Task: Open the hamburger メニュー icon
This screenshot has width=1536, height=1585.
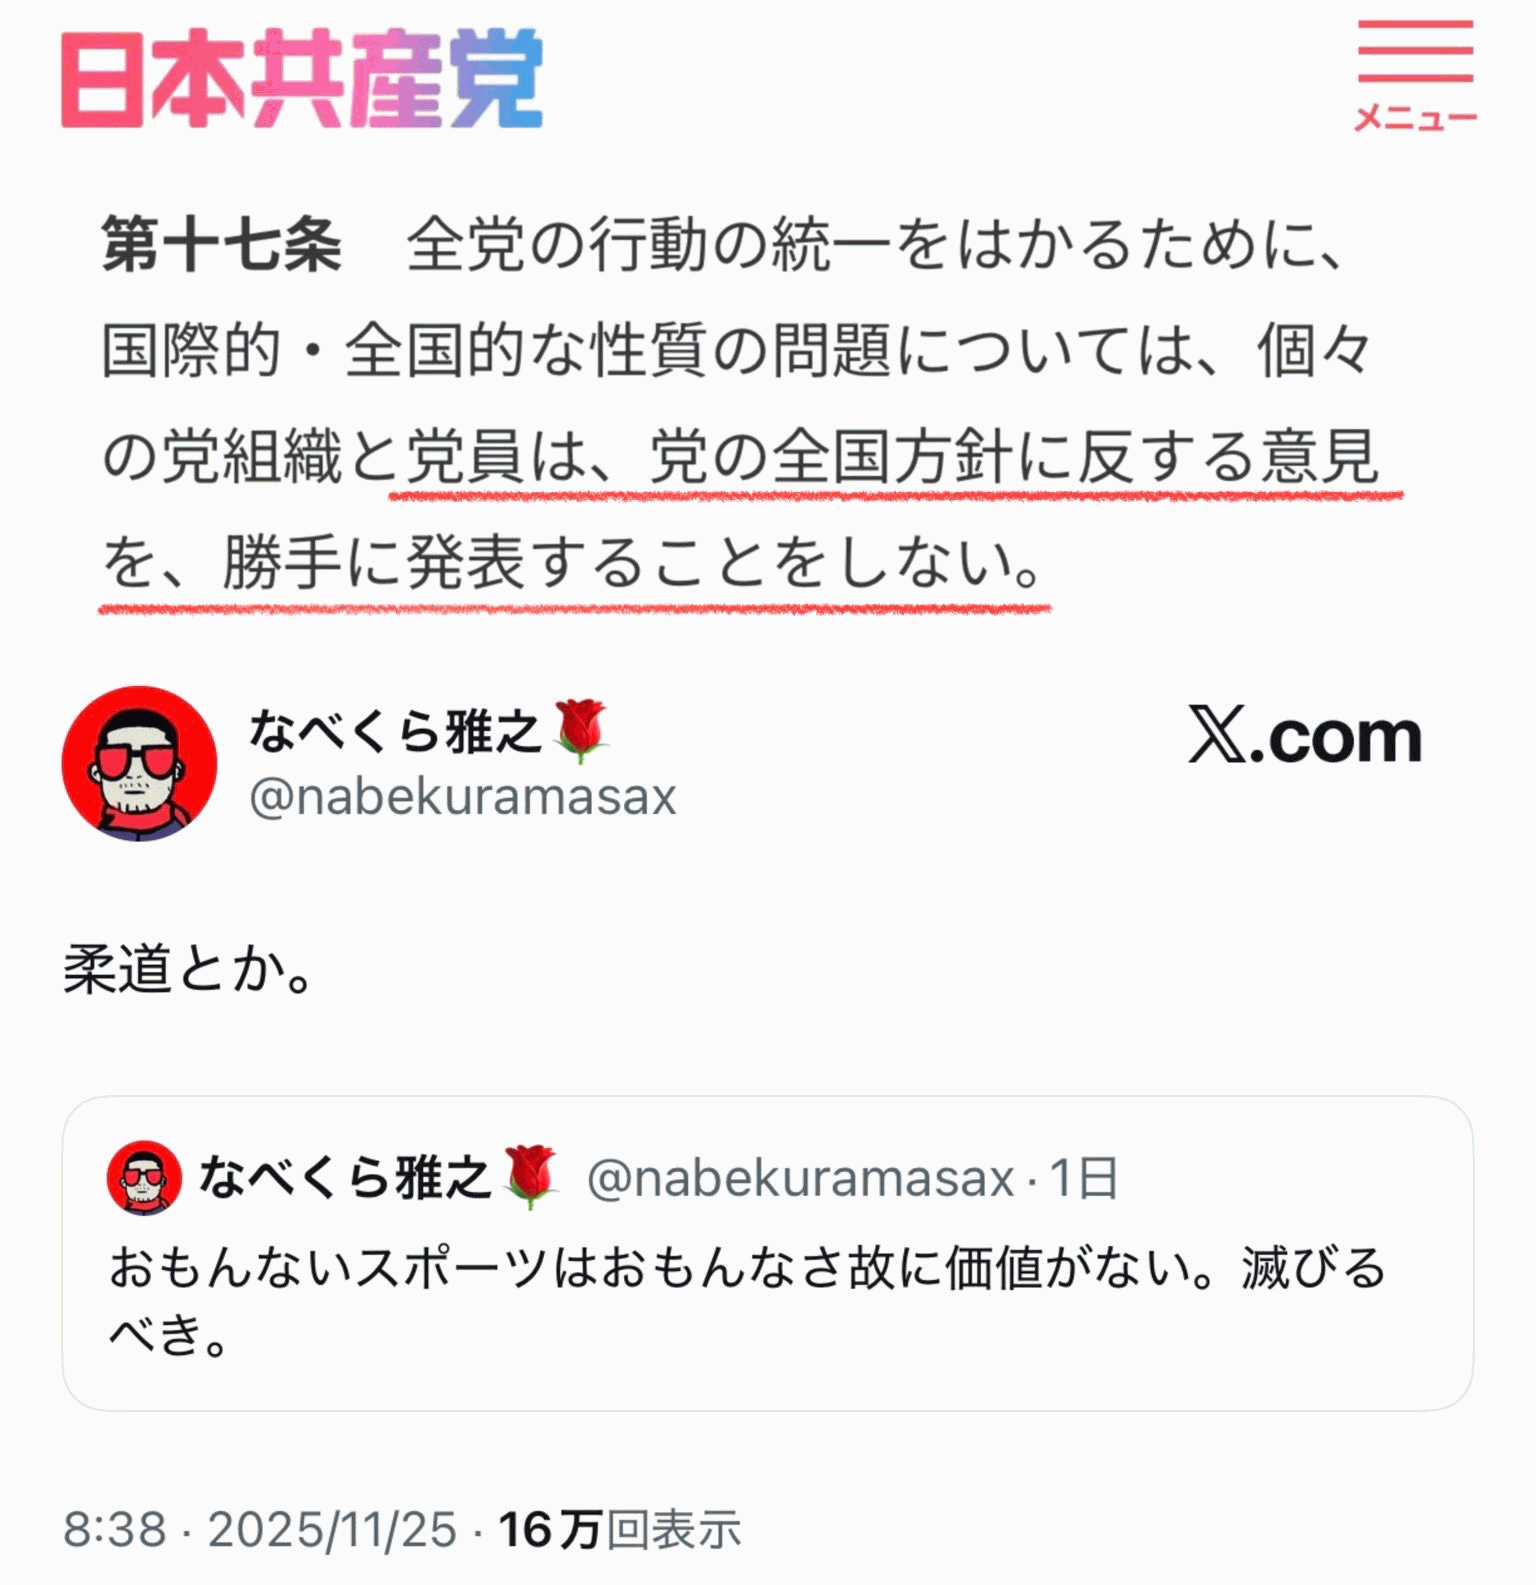Action: click(x=1415, y=75)
